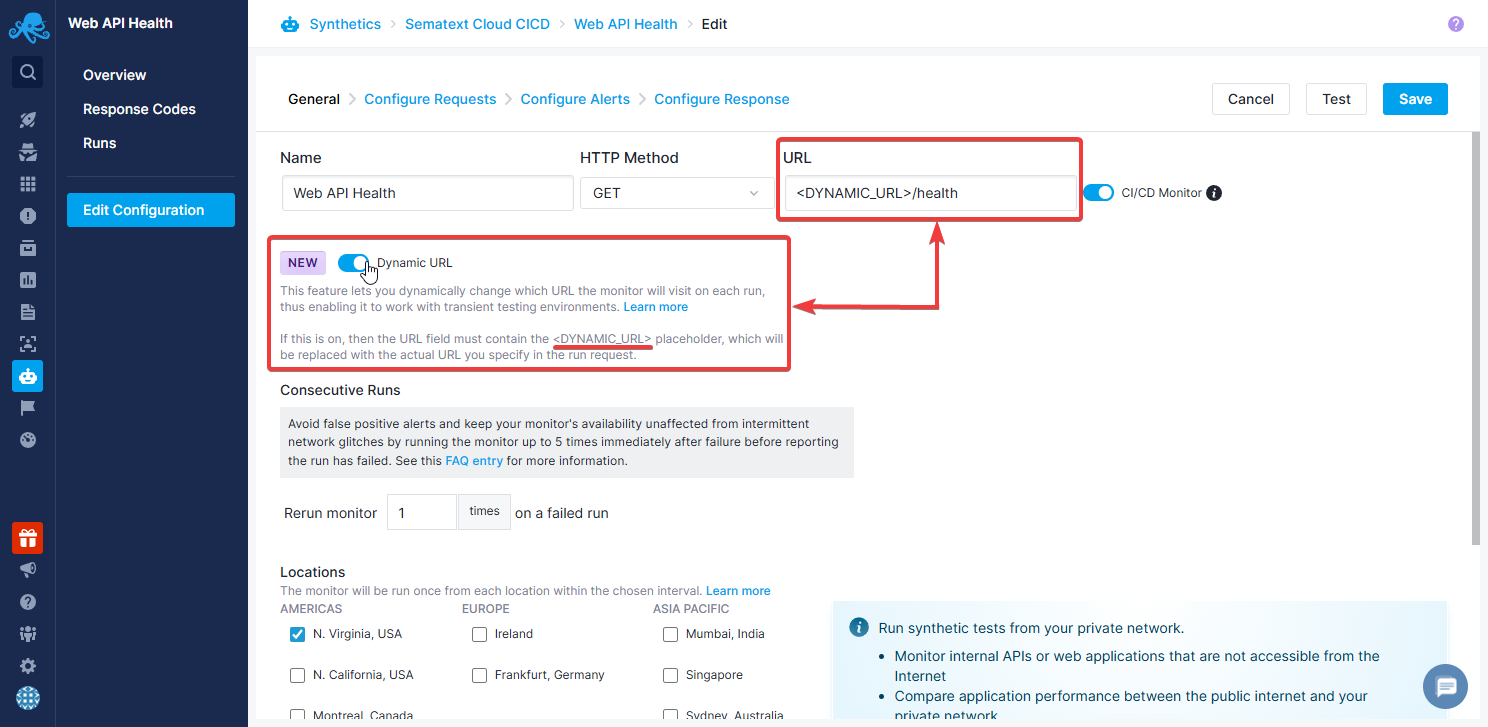Check the Frankfurt, Germany location
1488x727 pixels.
(x=479, y=675)
